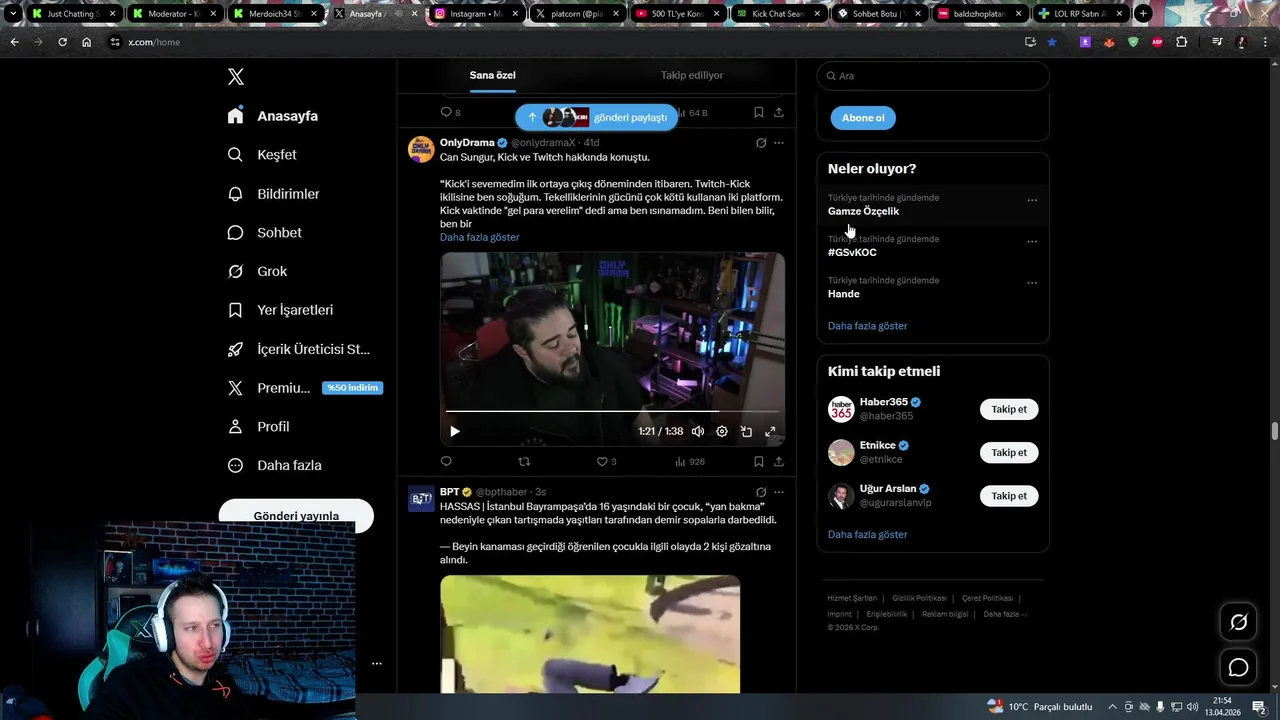
Task: Bookmark page with star icon
Action: pyautogui.click(x=1052, y=42)
